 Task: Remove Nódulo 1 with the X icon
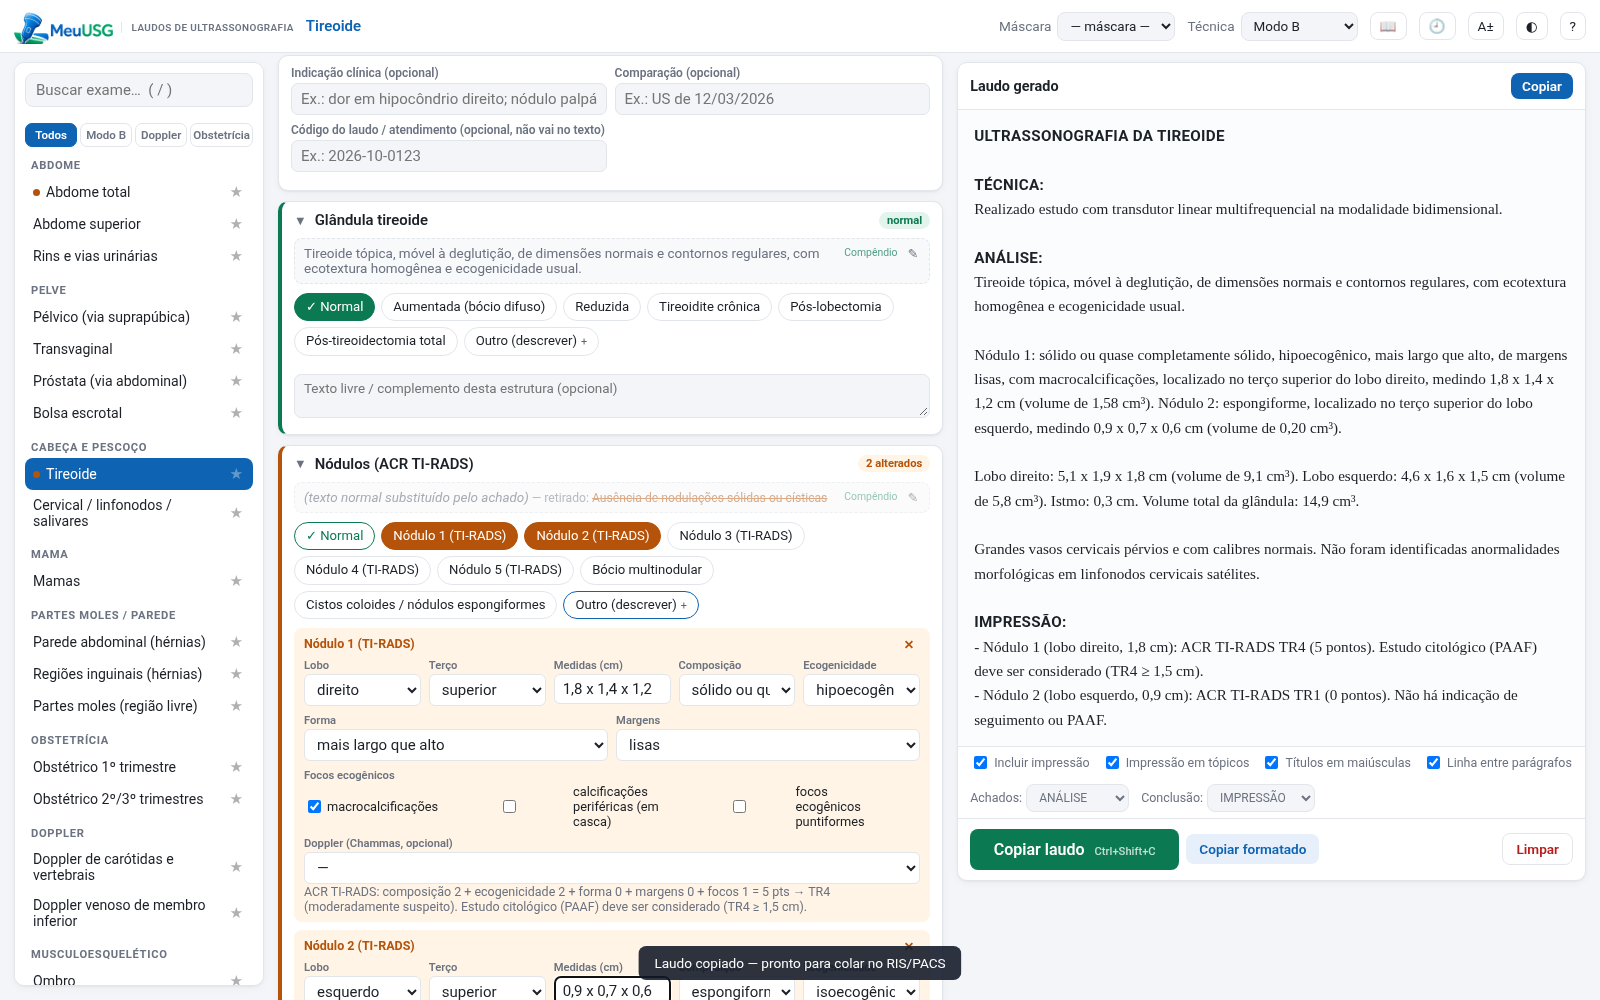909,644
